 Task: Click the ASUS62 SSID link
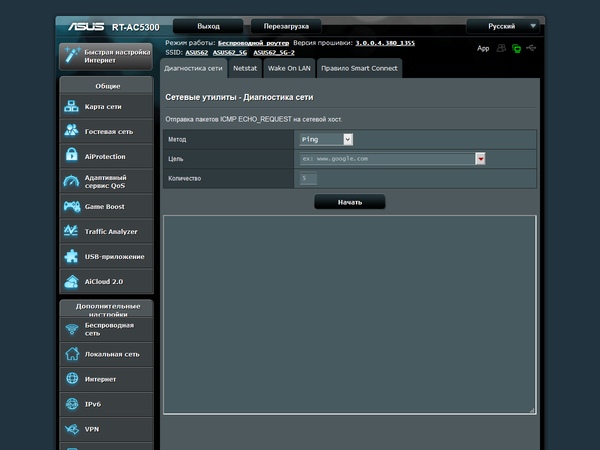click(x=197, y=52)
